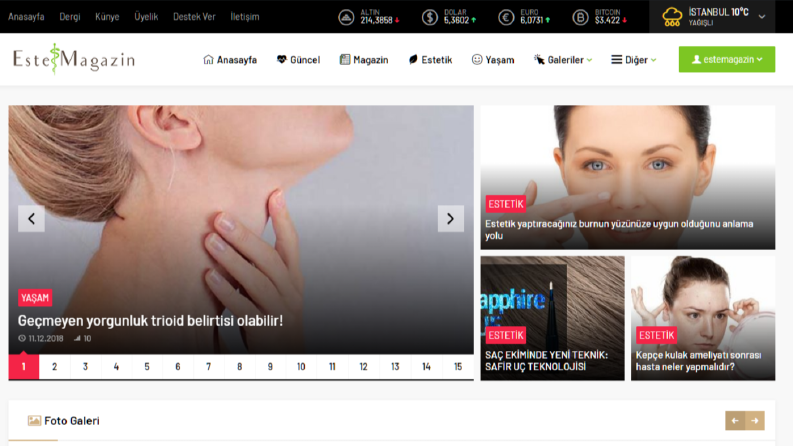Click the hamburger icon beside Diğer
793x446 pixels.
(x=616, y=59)
